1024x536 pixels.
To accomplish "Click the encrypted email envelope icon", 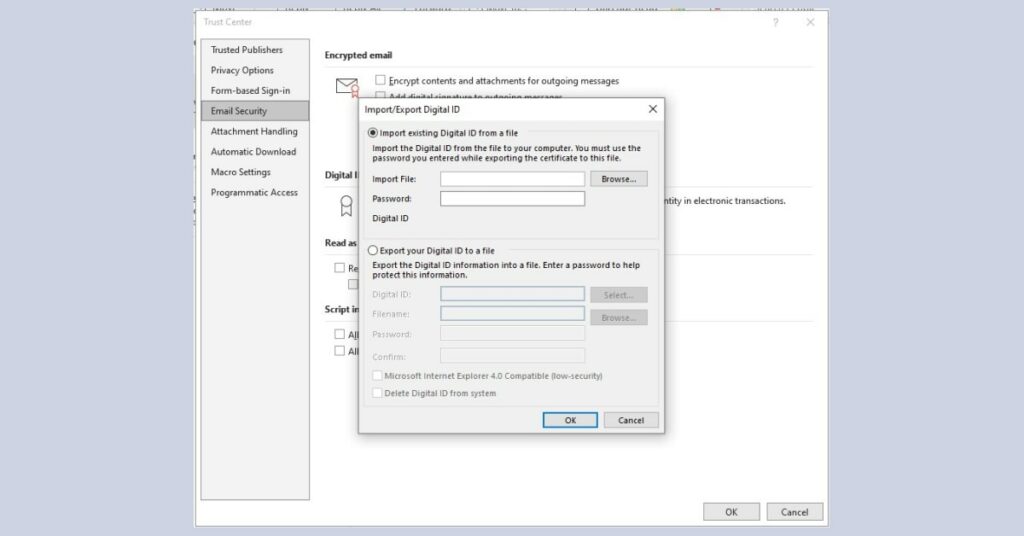I will pos(346,86).
